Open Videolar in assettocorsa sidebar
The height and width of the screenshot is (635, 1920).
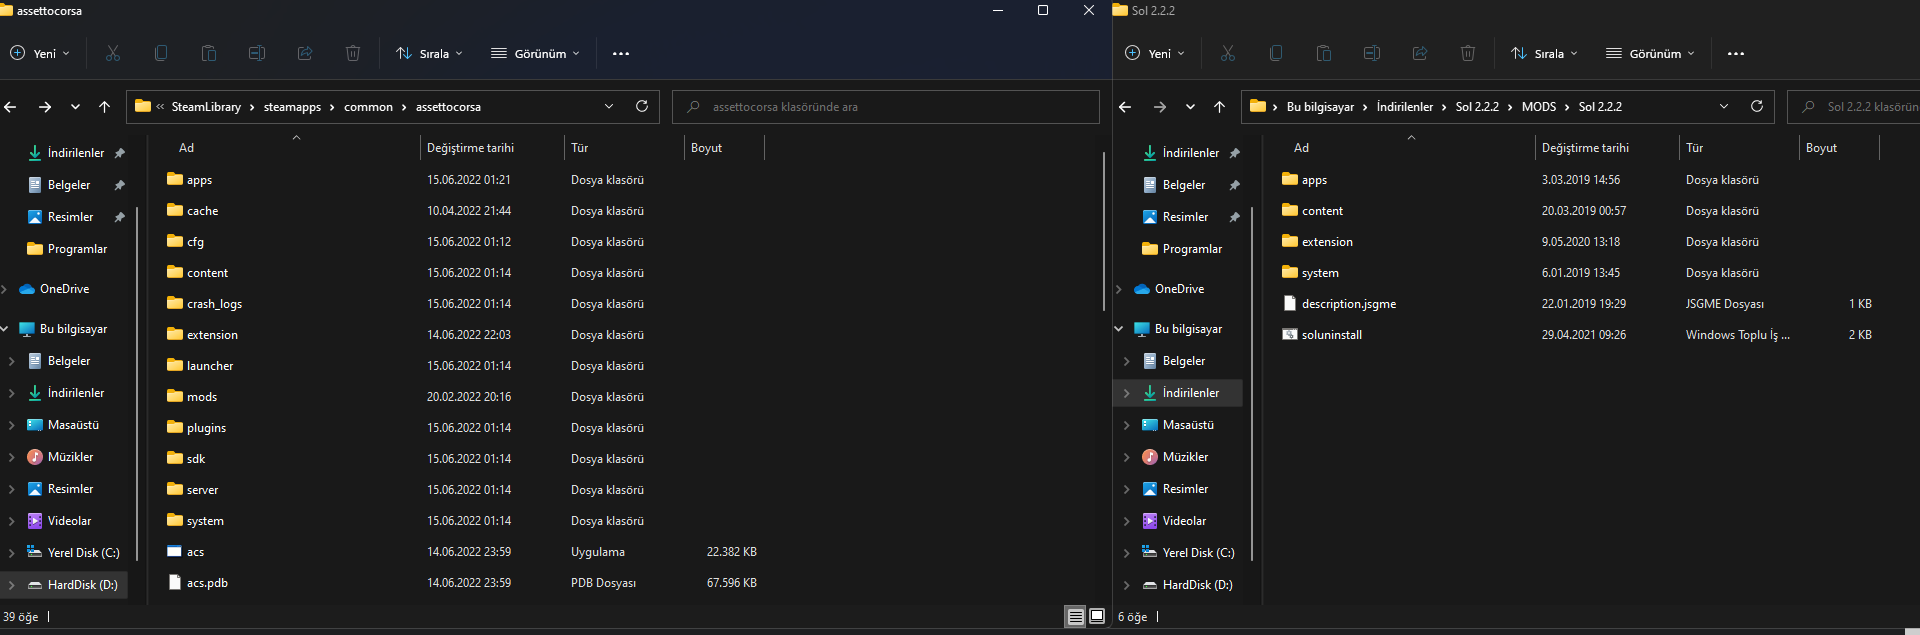69,521
